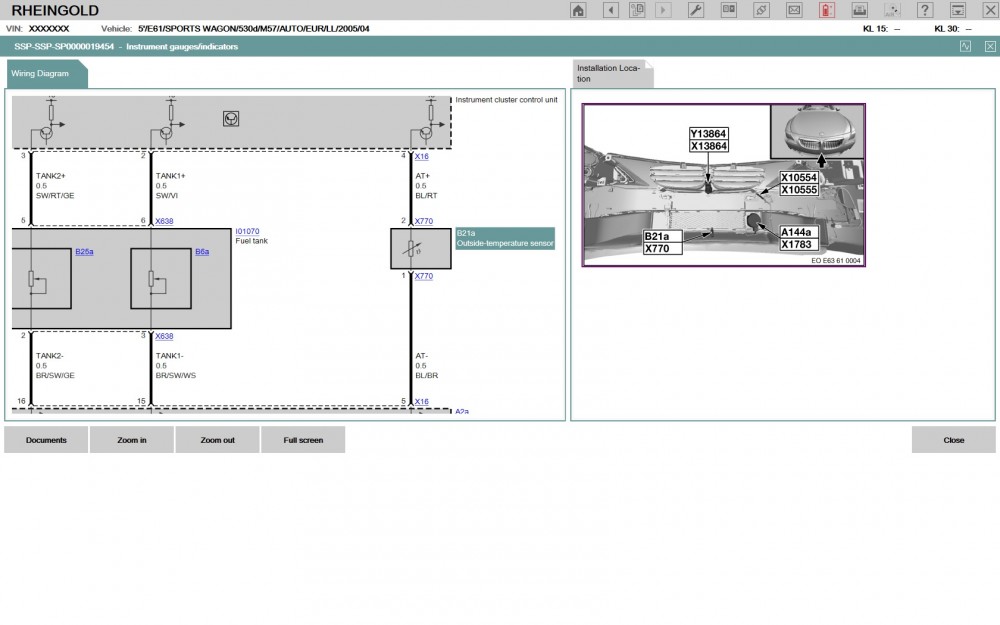Open the upper X16 connector link
The image size is (1000, 625).
pos(422,156)
